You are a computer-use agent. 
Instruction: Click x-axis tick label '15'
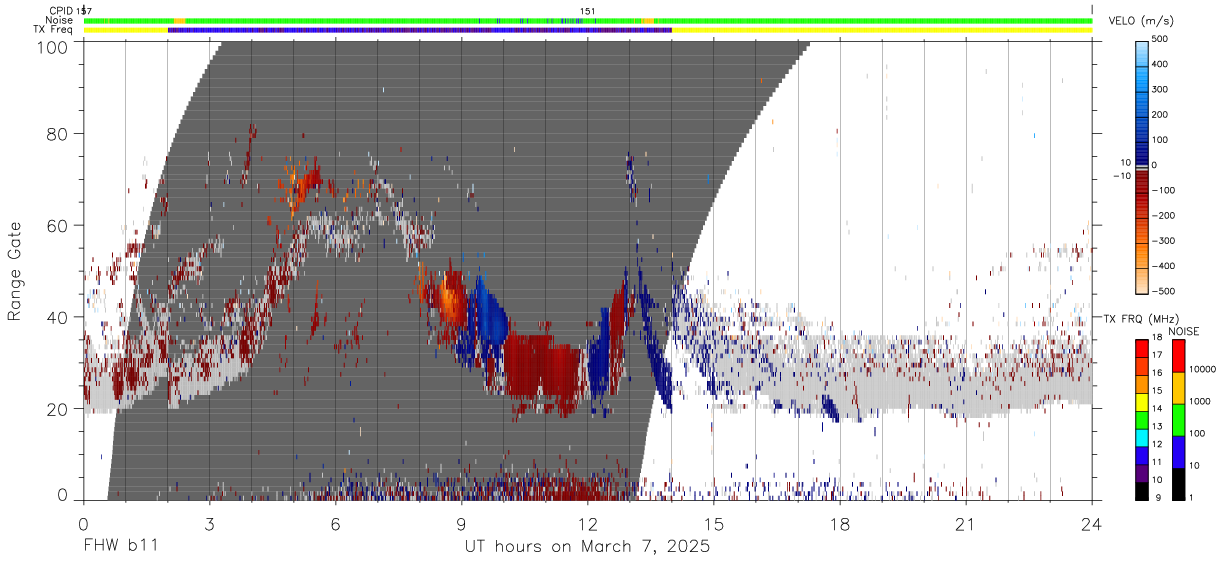click(x=713, y=524)
